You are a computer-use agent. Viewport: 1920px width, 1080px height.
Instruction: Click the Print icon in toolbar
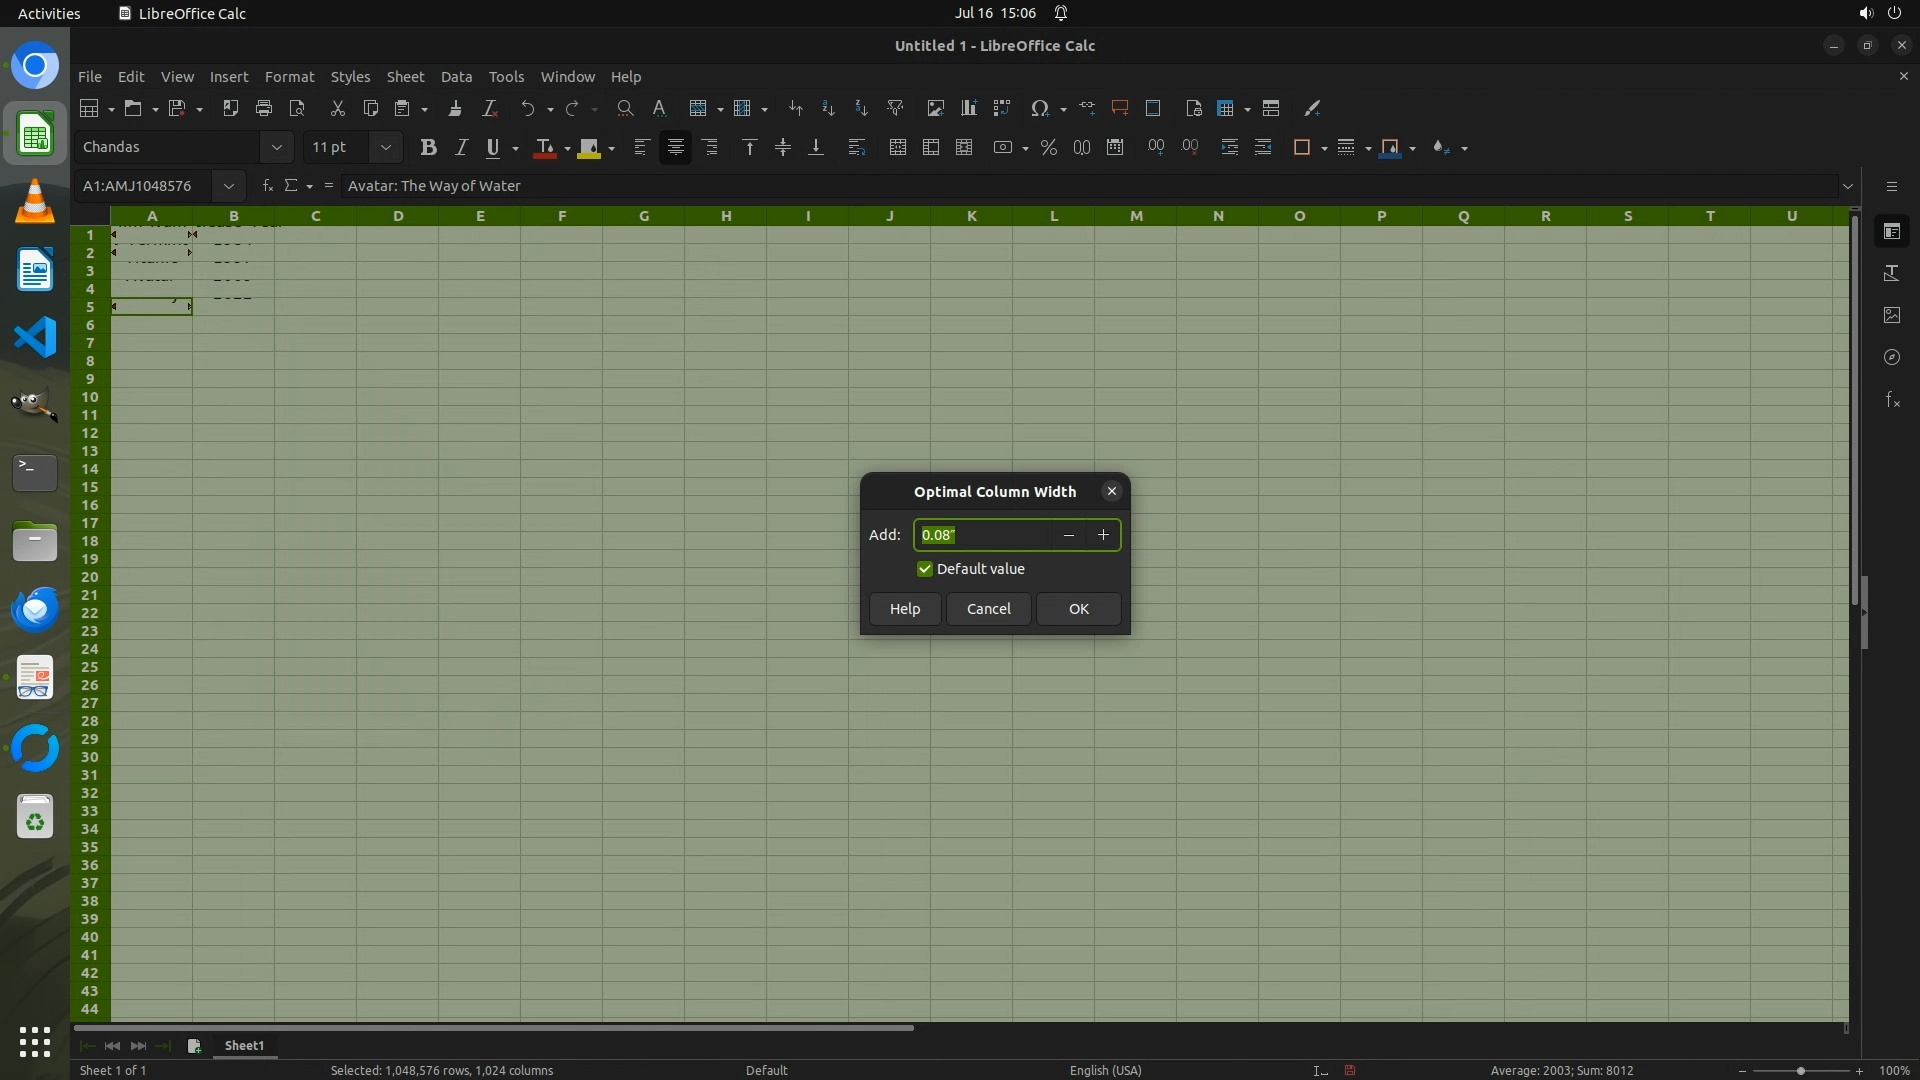pos(264,108)
